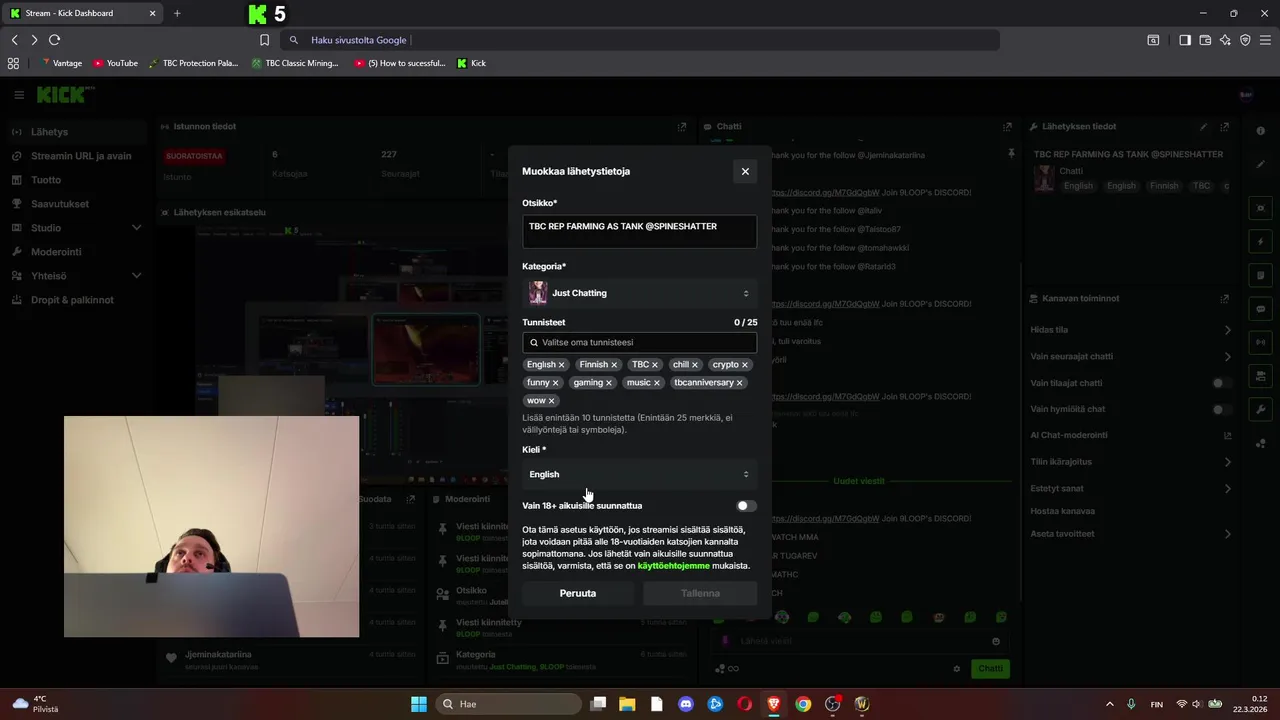Edit Lähetyksen tiedot with pencil icon
The width and height of the screenshot is (1280, 720).
coord(1203,127)
